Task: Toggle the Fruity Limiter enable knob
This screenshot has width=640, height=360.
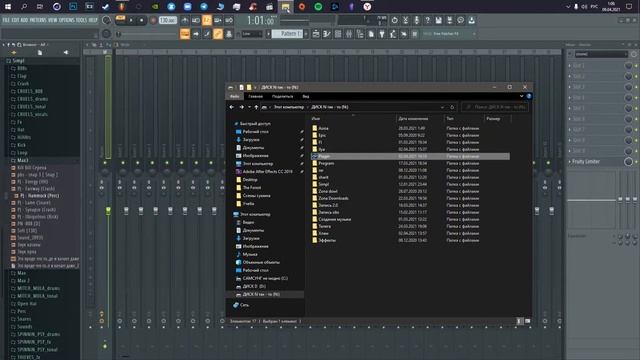Action: pos(629,162)
